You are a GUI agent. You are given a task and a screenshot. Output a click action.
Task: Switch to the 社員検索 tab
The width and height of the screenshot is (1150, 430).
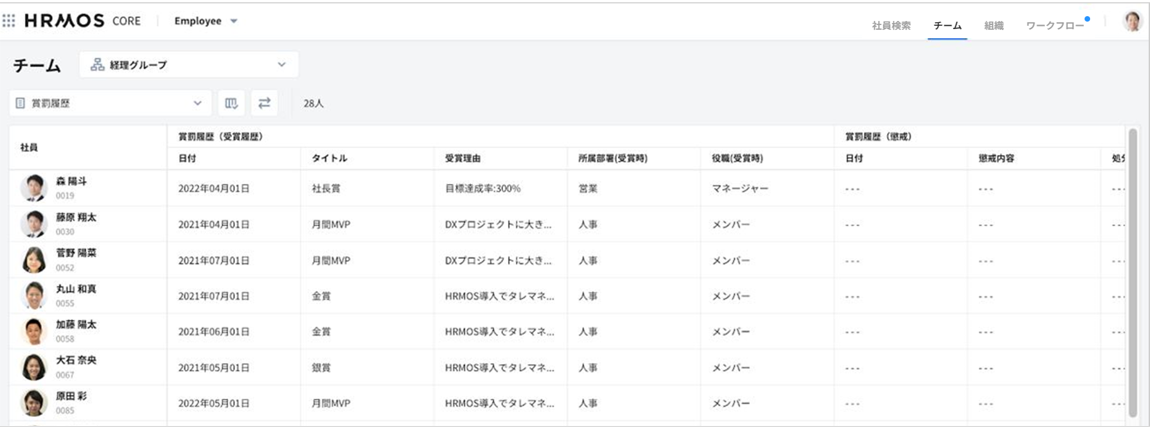point(891,26)
